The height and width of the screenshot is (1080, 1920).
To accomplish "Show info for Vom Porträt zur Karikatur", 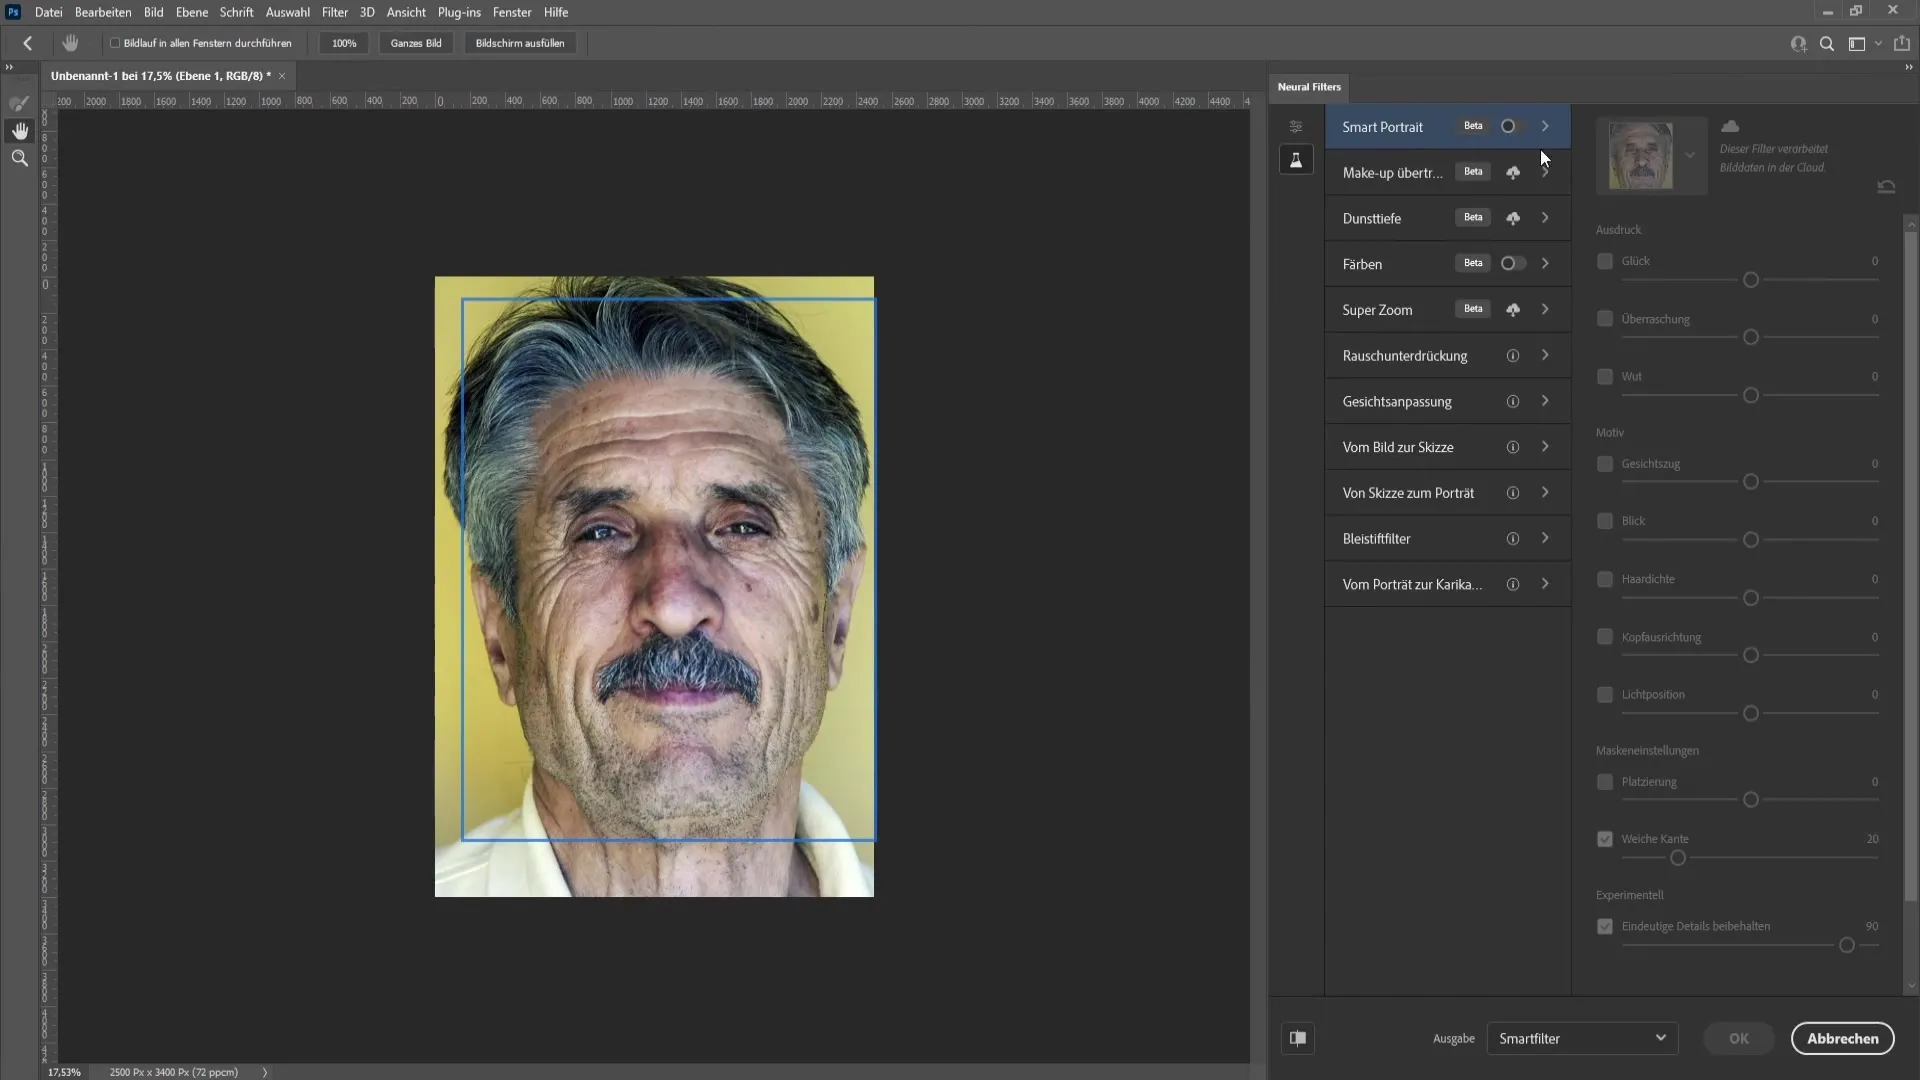I will pyautogui.click(x=1513, y=585).
